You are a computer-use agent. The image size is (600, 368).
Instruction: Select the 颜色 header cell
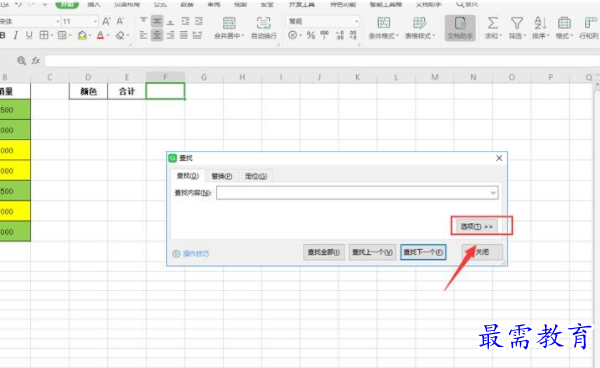[x=88, y=91]
